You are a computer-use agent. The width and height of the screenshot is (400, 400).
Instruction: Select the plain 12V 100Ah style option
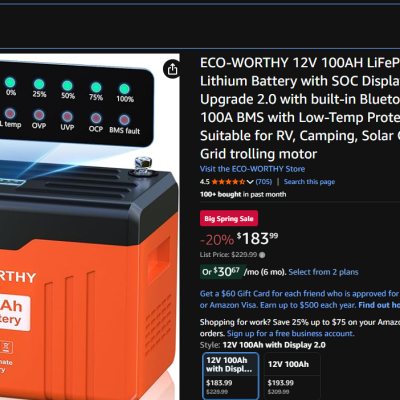(292, 376)
